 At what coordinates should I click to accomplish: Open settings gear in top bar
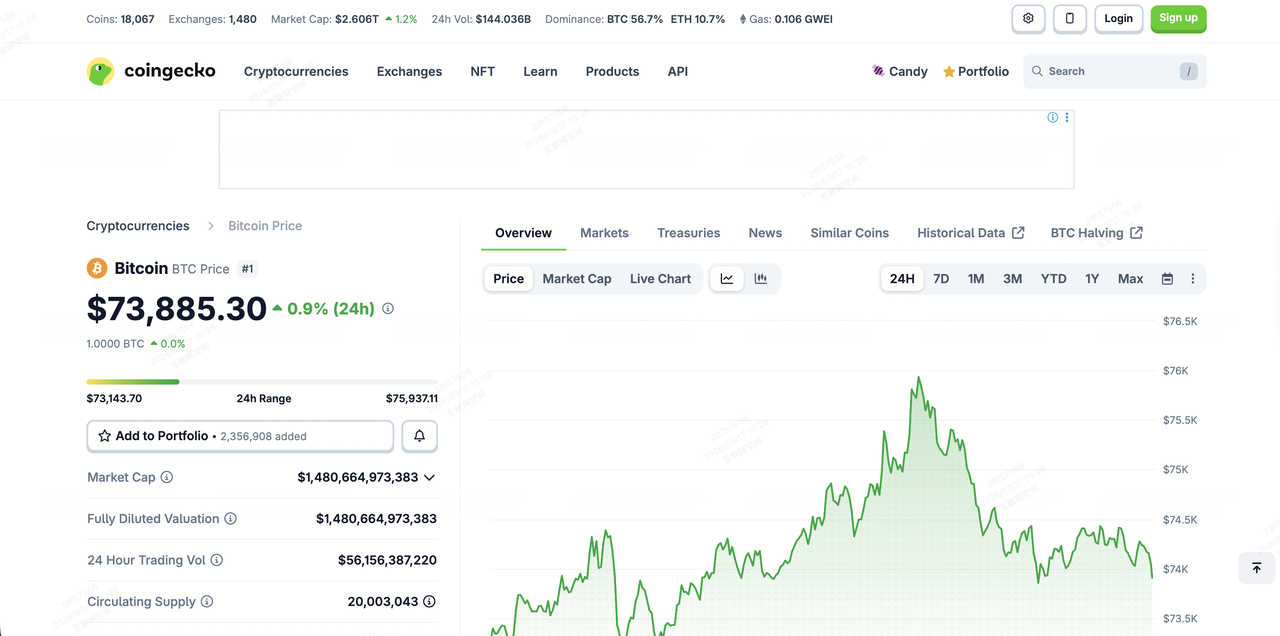tap(1028, 19)
